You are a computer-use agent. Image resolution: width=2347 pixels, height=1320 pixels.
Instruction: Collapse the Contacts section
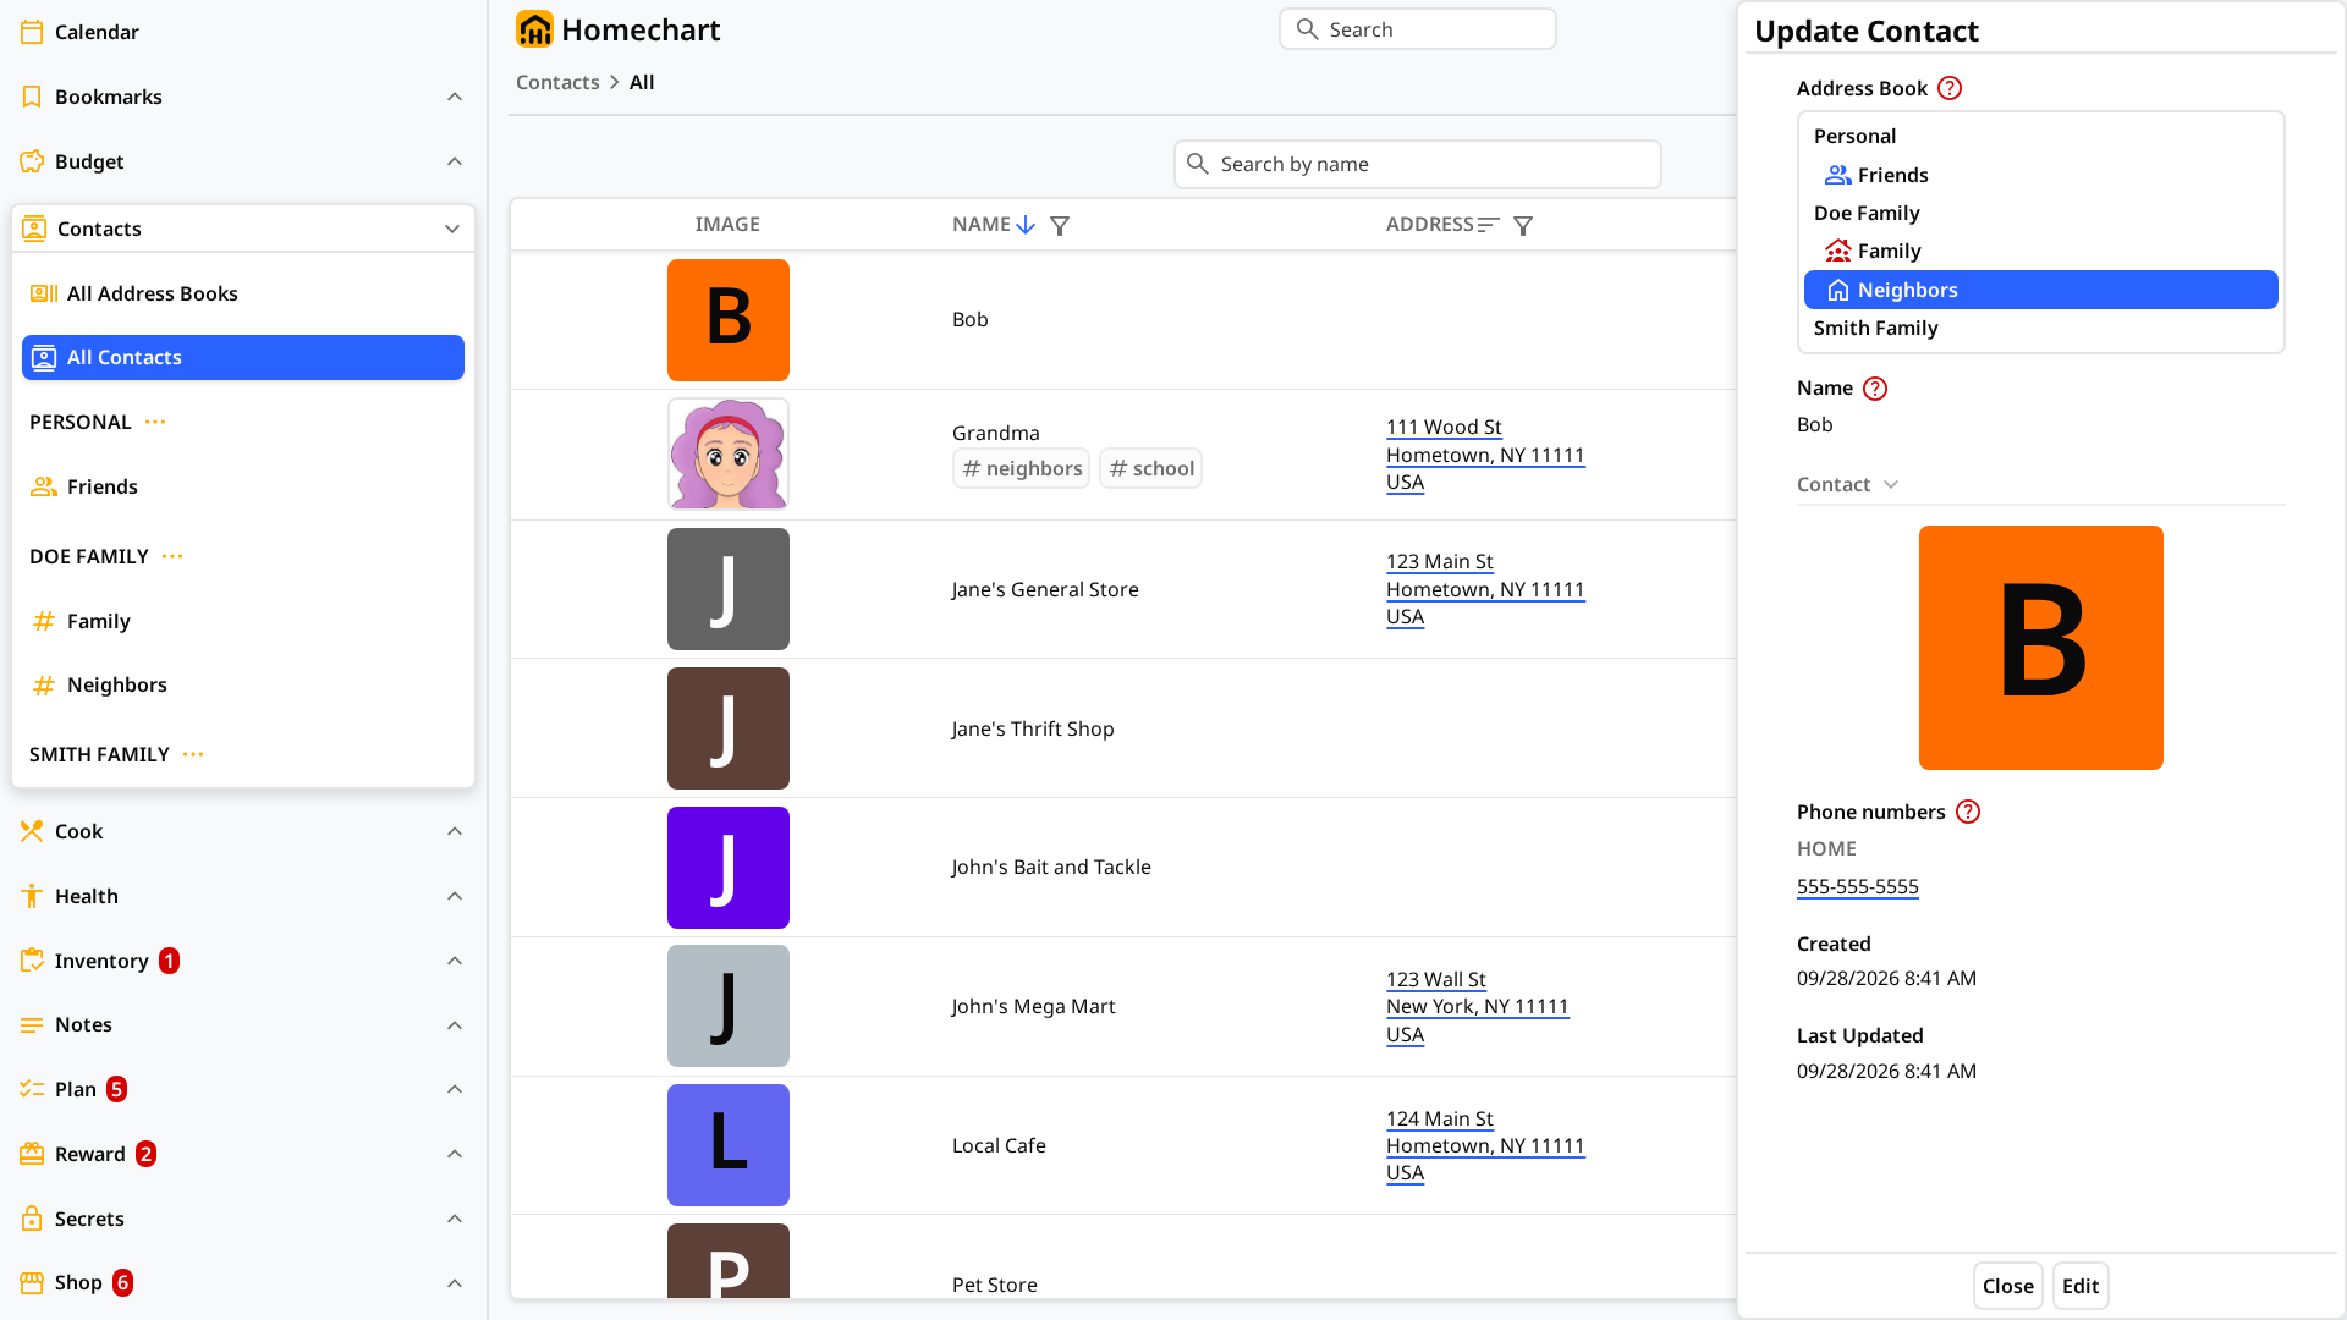click(x=452, y=229)
